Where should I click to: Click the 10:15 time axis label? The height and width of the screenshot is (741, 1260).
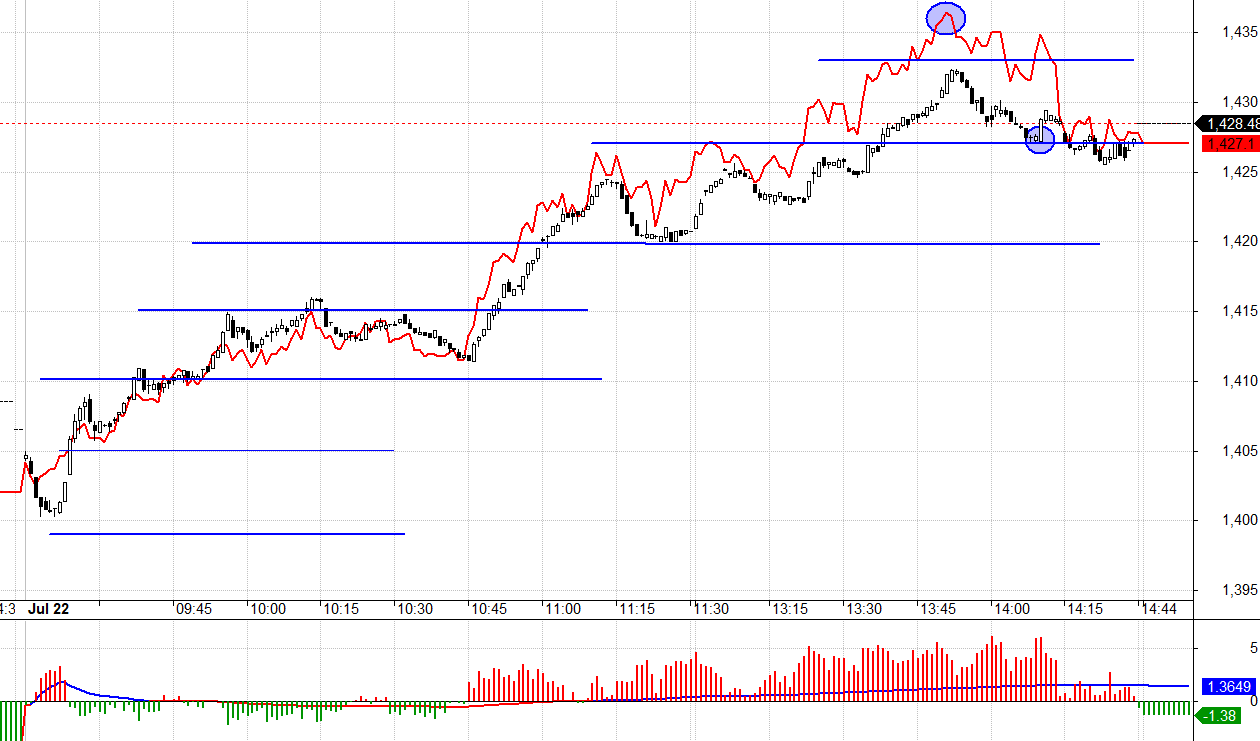click(341, 608)
